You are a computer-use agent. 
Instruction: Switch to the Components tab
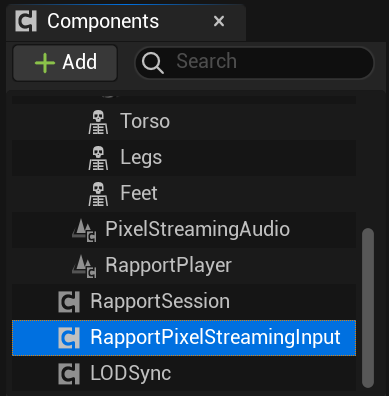(103, 22)
